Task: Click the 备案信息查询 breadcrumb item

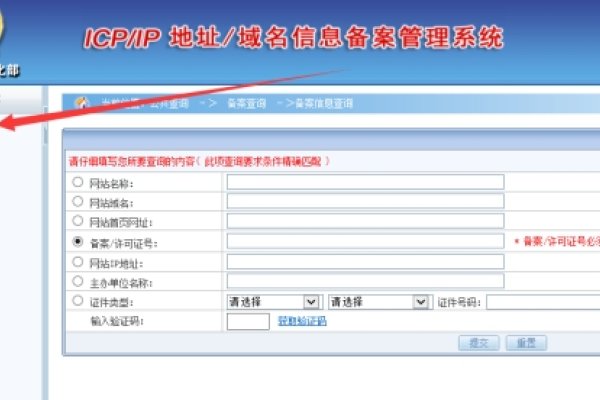Action: click(x=324, y=103)
